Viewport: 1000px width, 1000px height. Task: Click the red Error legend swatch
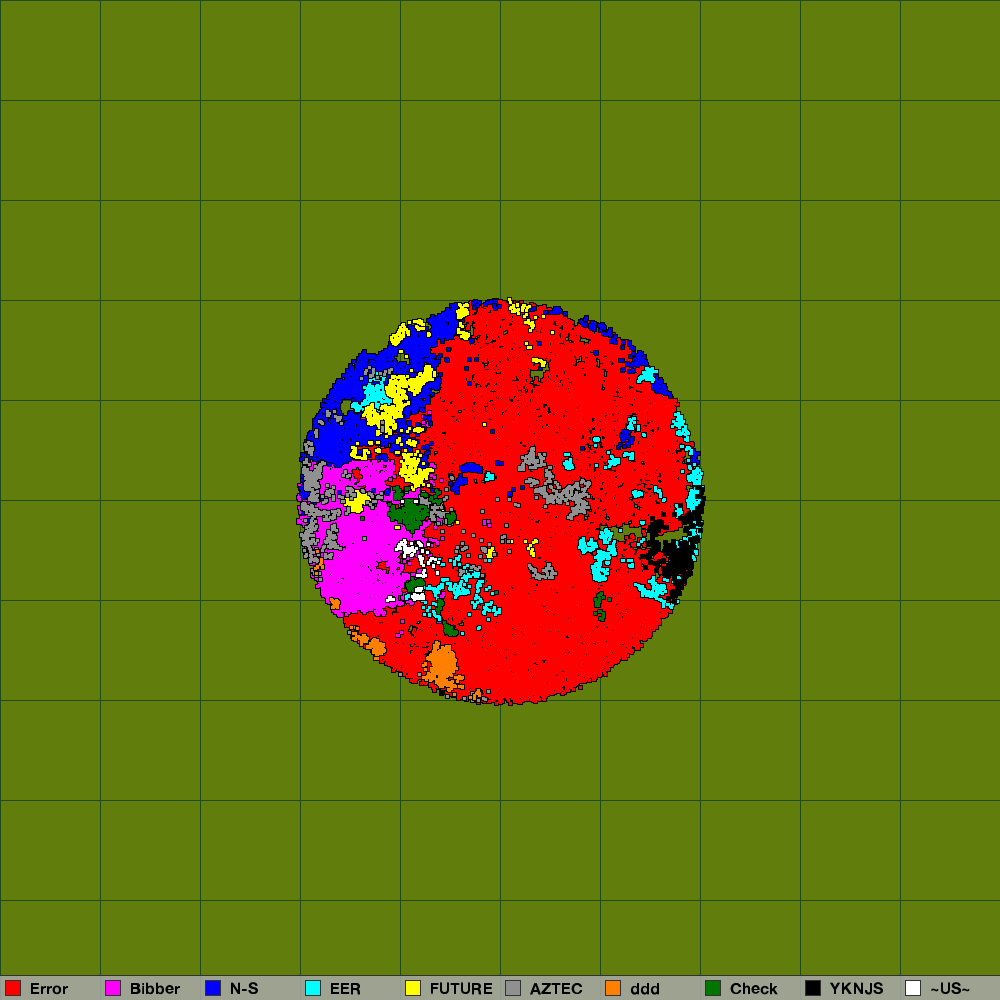click(x=13, y=988)
